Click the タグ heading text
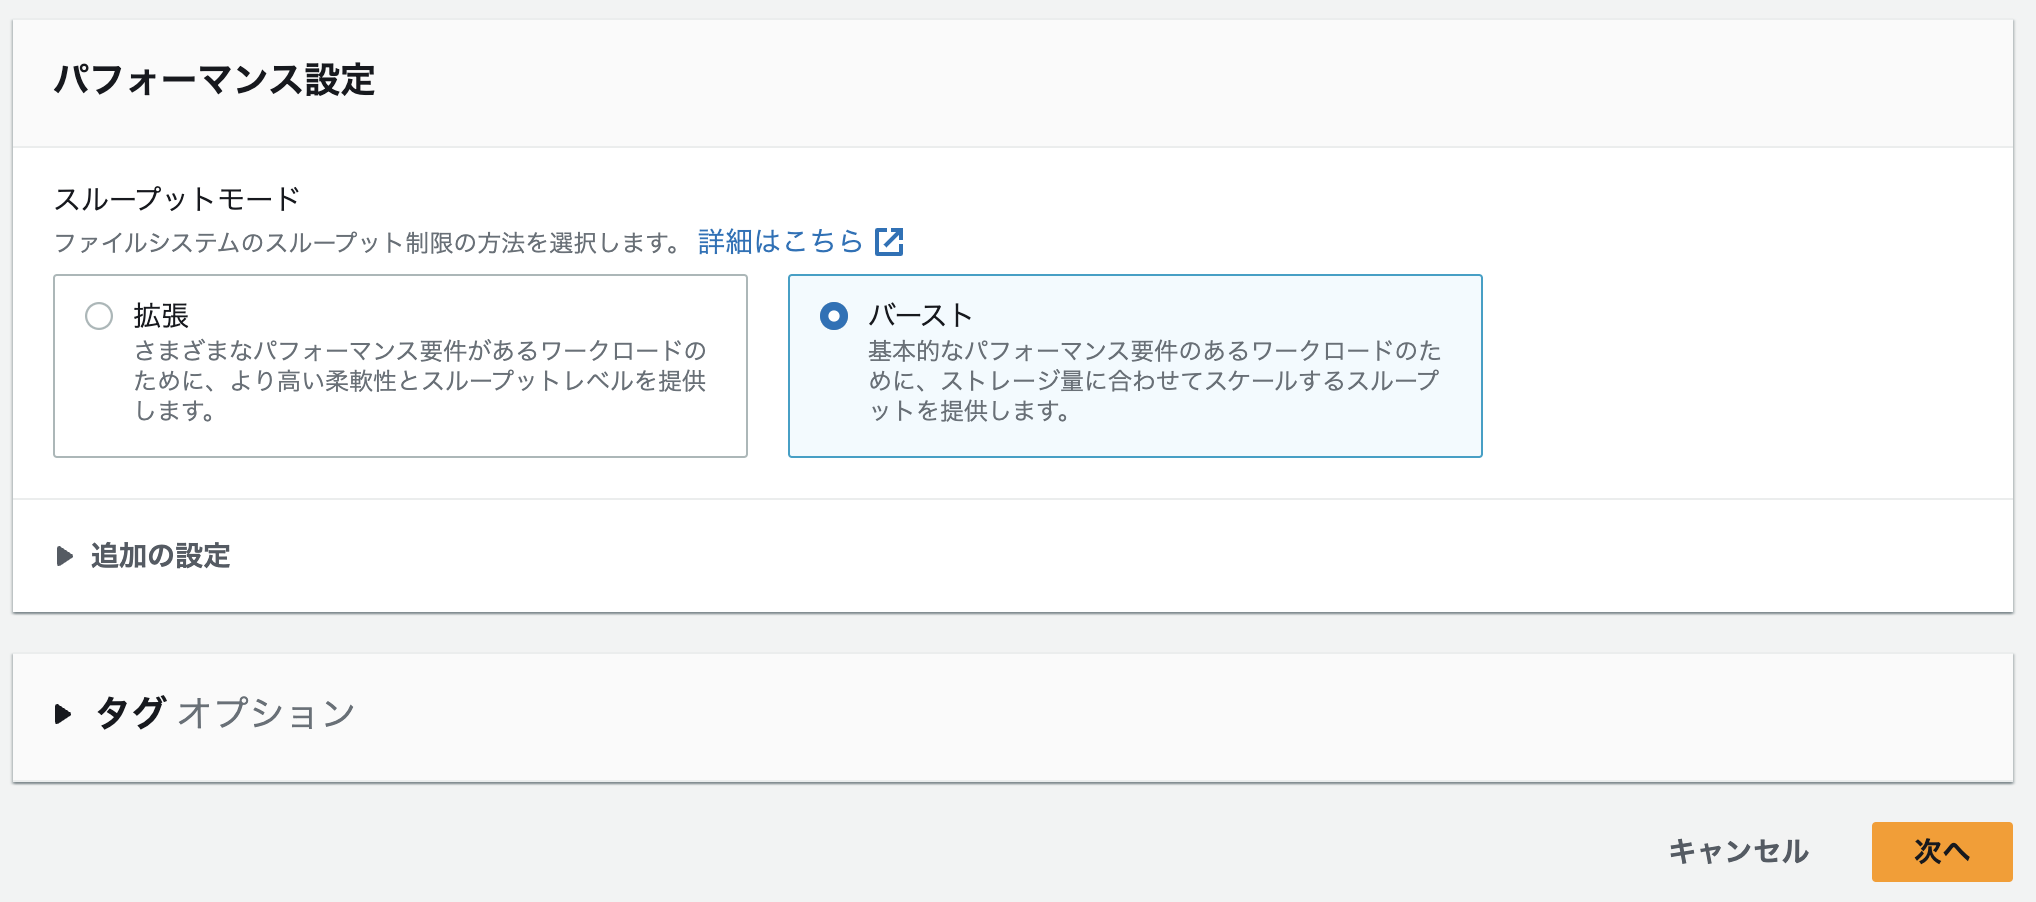The image size is (2036, 902). 130,713
